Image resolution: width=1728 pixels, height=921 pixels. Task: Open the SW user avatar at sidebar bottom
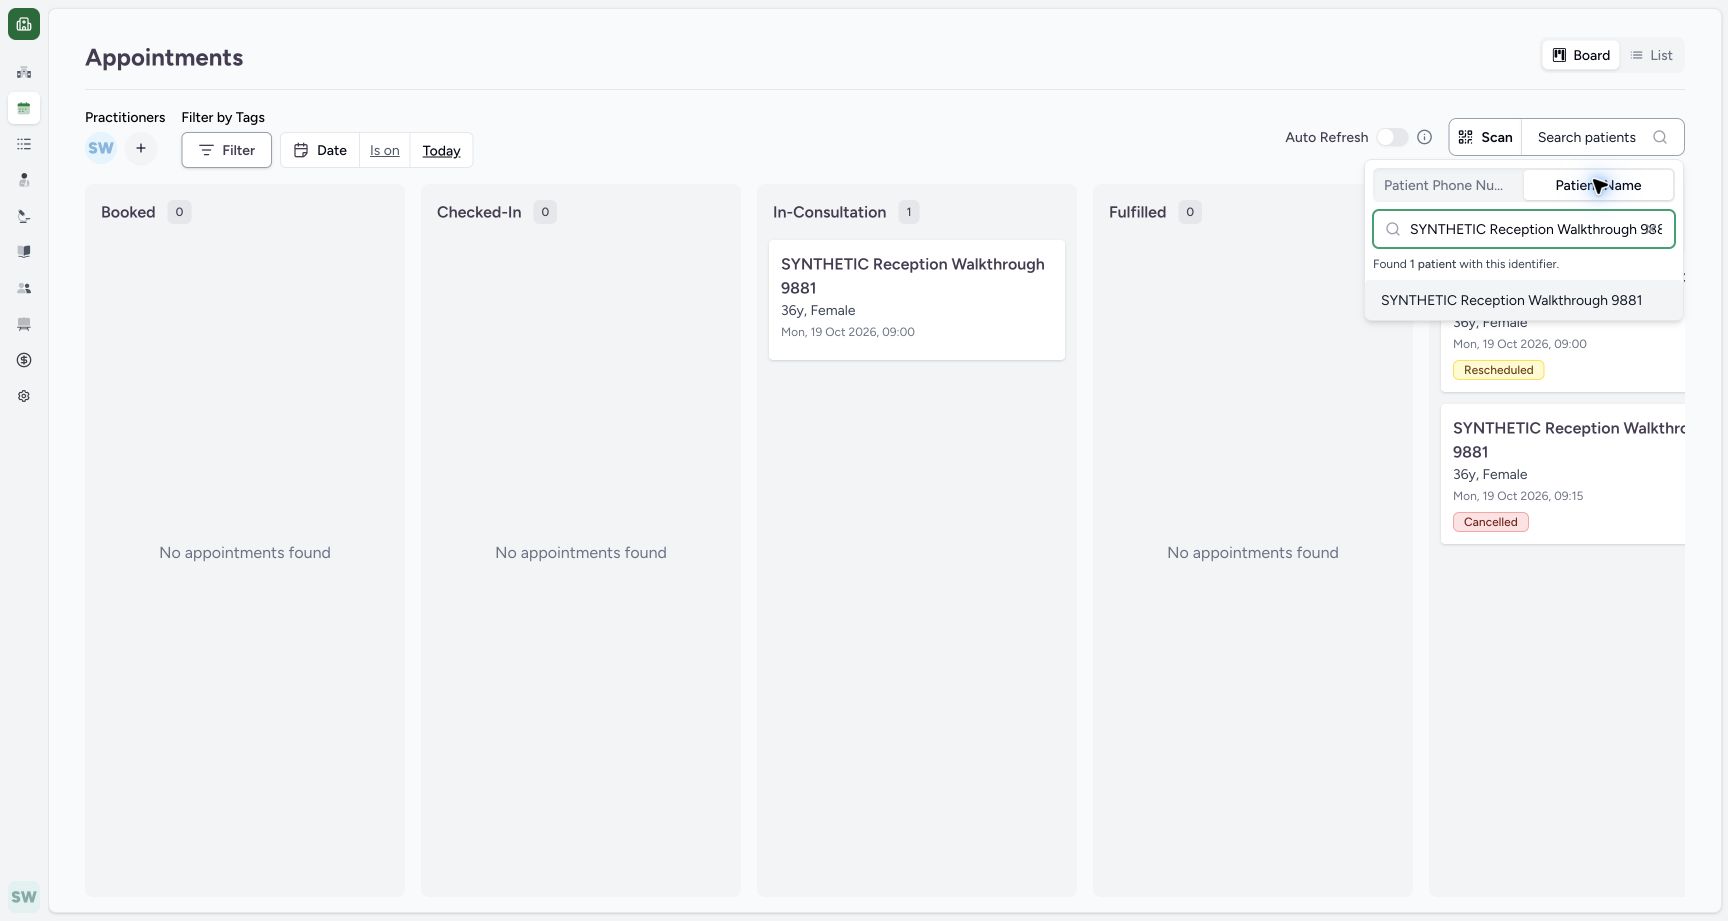pos(24,897)
